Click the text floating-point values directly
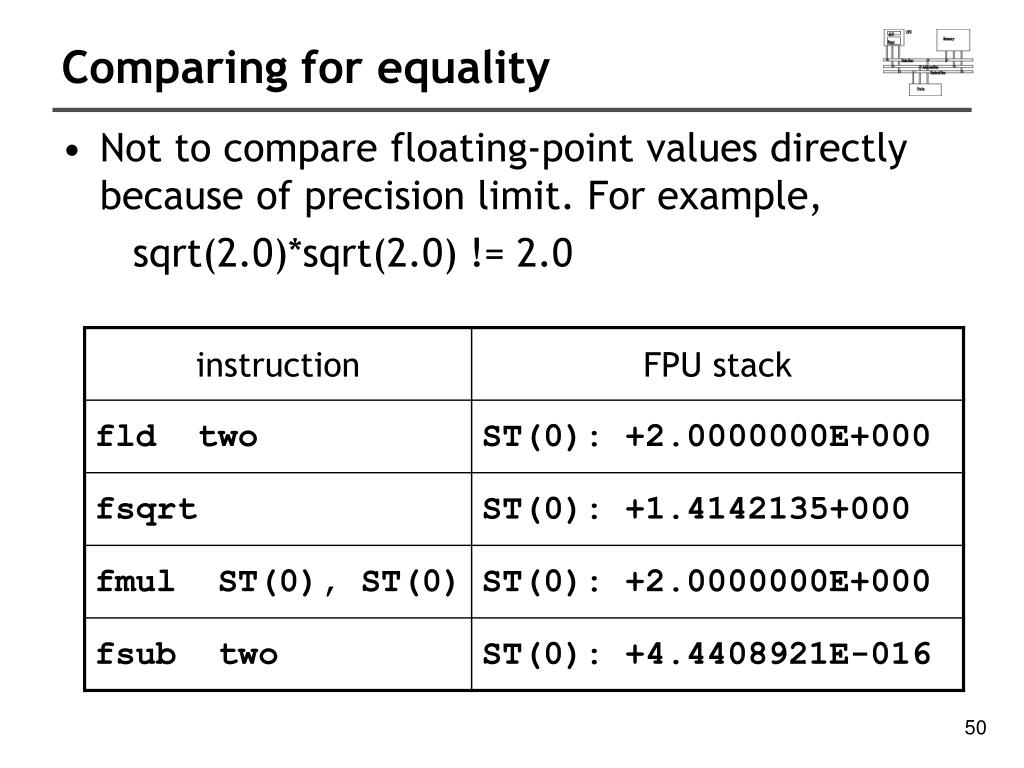Image resolution: width=1024 pixels, height=768 pixels. (648, 149)
